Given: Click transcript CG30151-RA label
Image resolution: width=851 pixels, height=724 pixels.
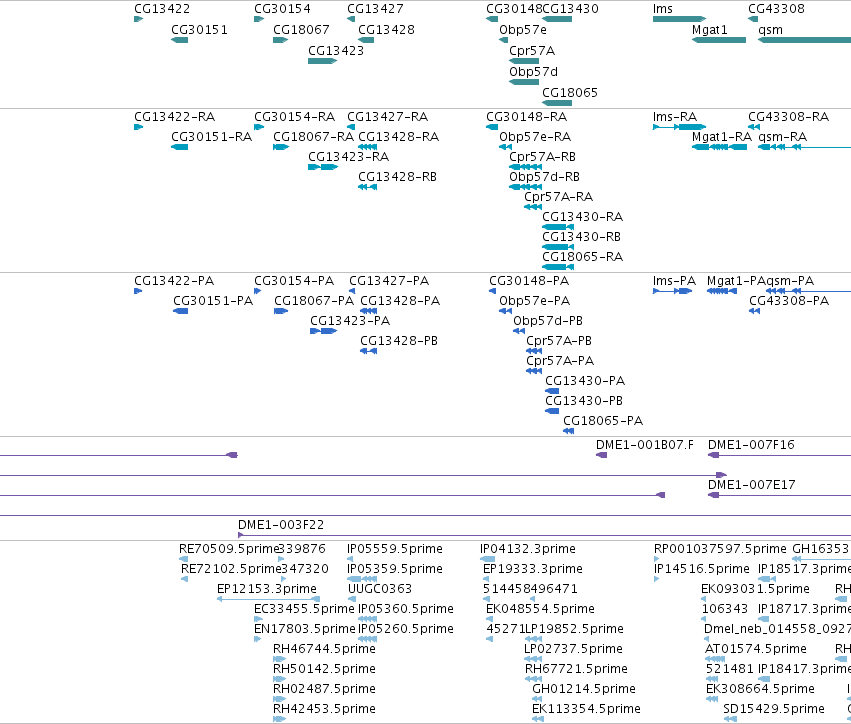Looking at the screenshot, I should [x=212, y=137].
